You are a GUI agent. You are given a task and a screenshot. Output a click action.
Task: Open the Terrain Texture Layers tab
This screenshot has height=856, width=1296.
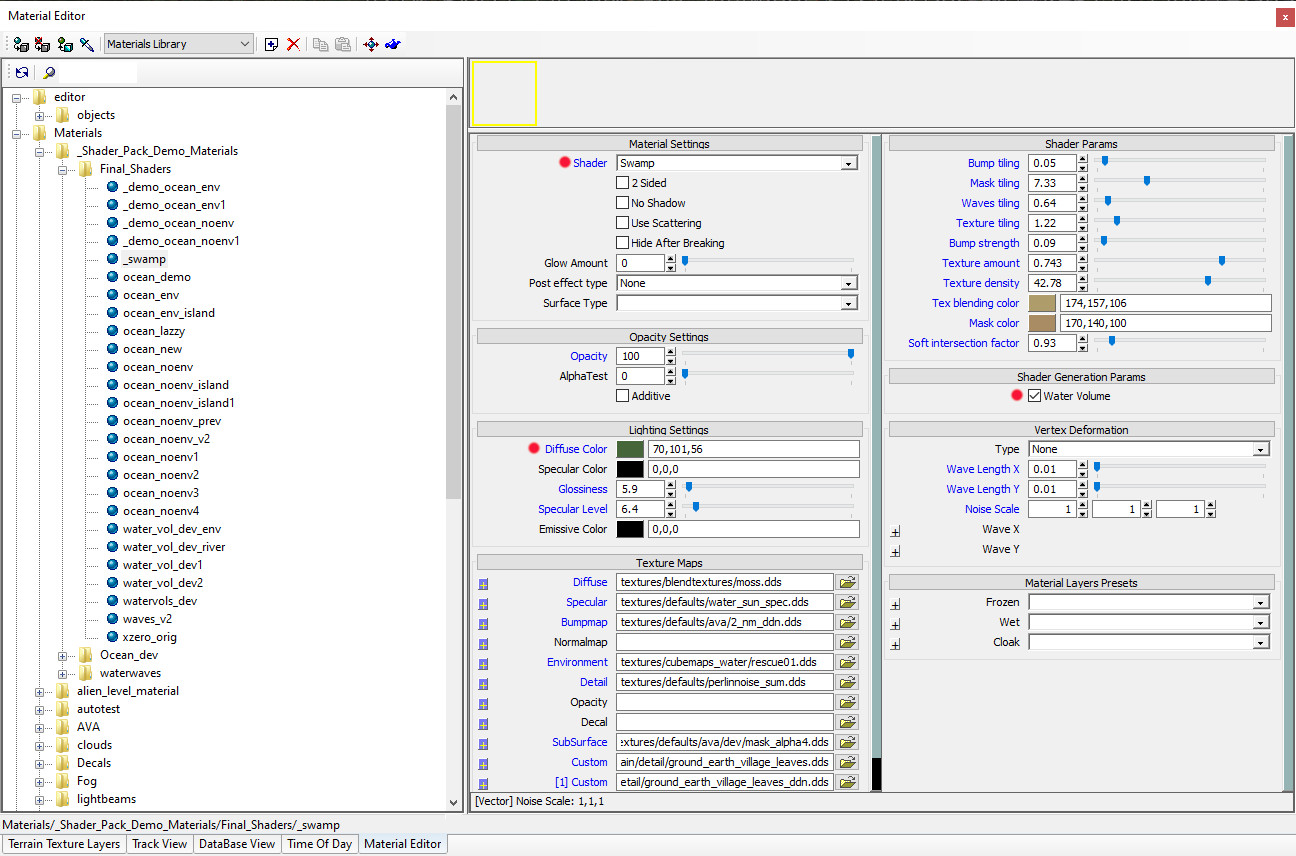64,844
